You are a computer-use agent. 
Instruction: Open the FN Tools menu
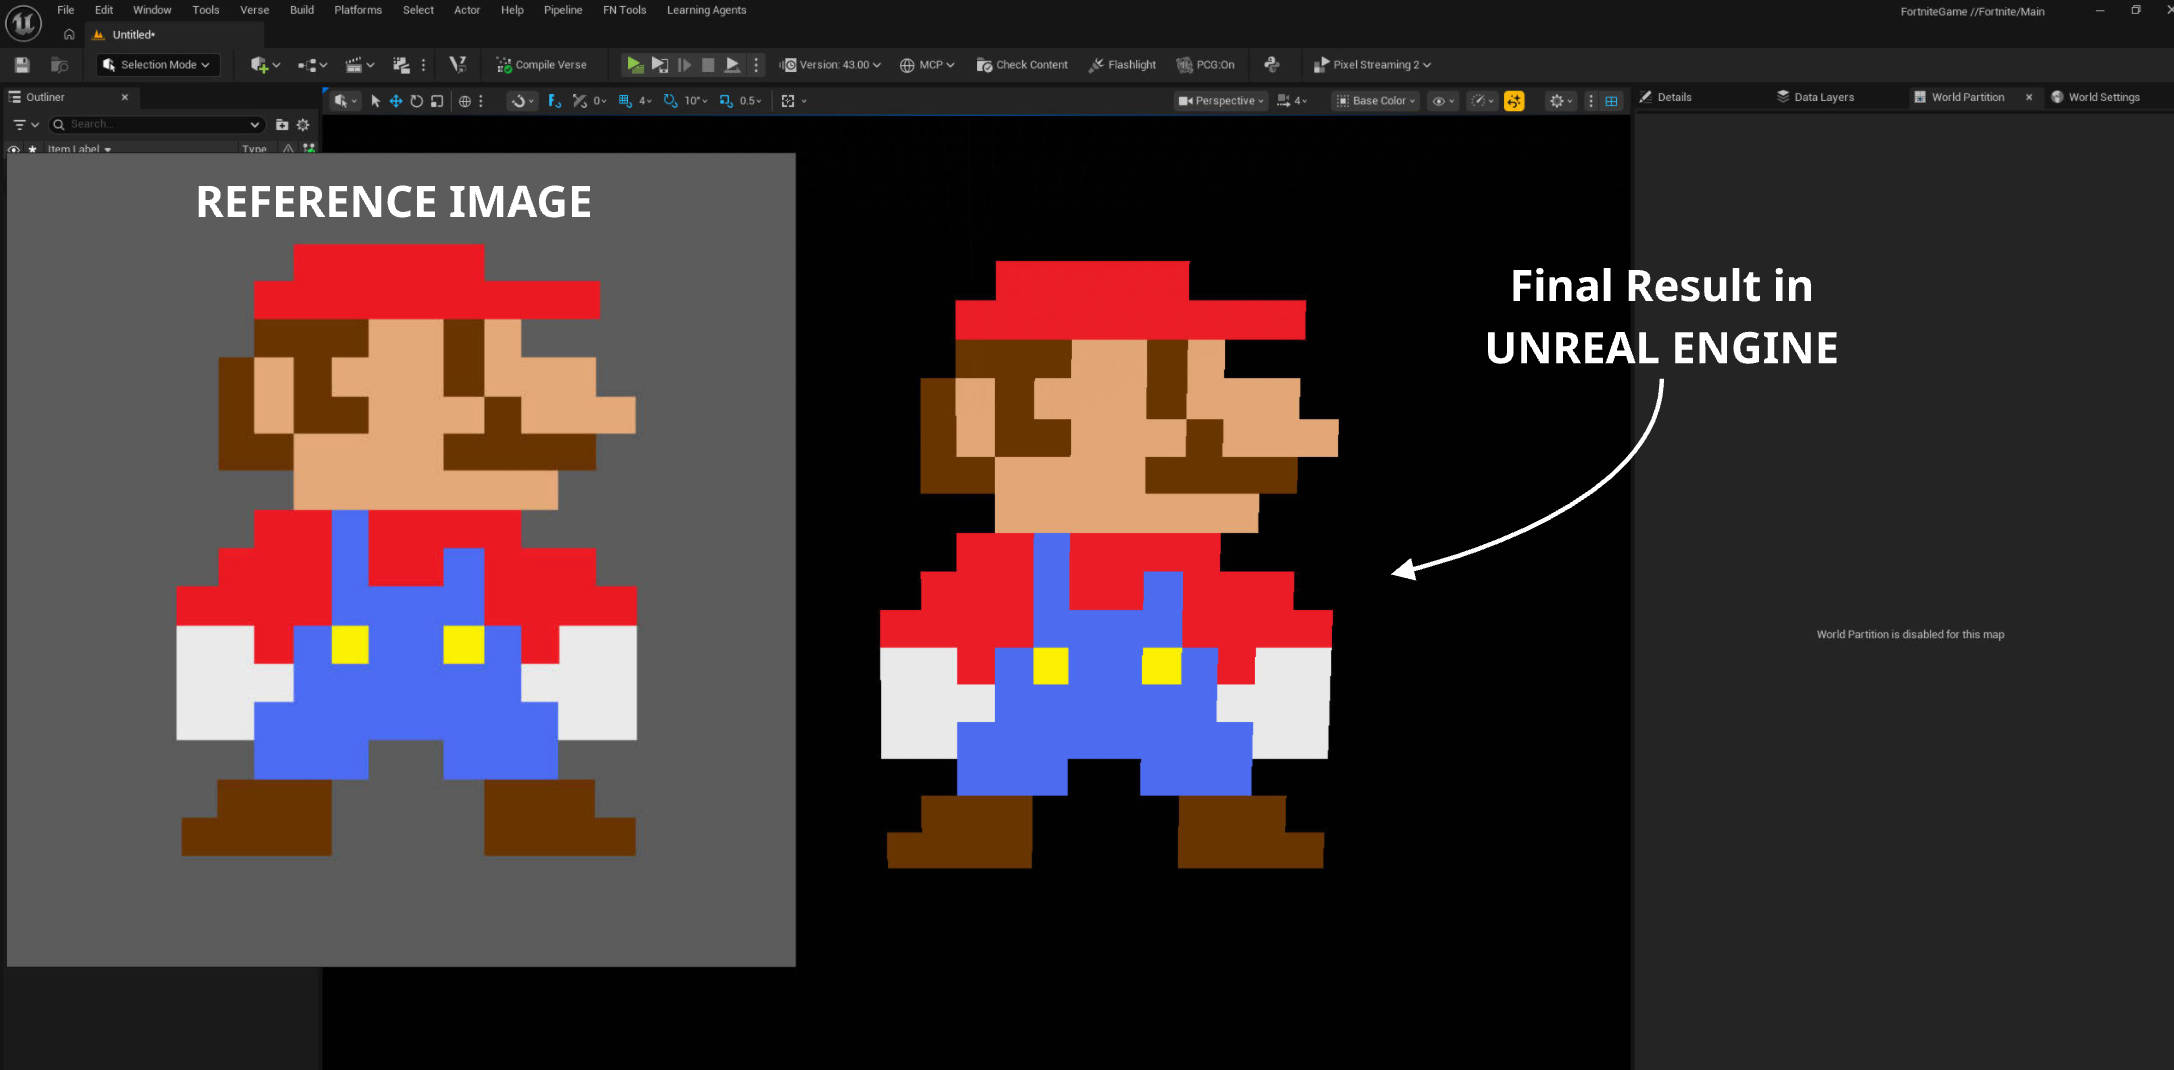point(624,10)
